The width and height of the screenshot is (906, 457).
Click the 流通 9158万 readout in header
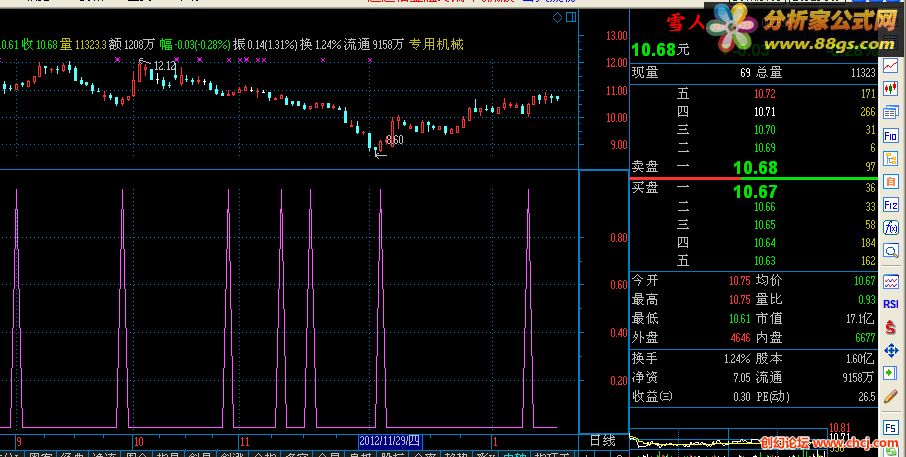pos(374,44)
